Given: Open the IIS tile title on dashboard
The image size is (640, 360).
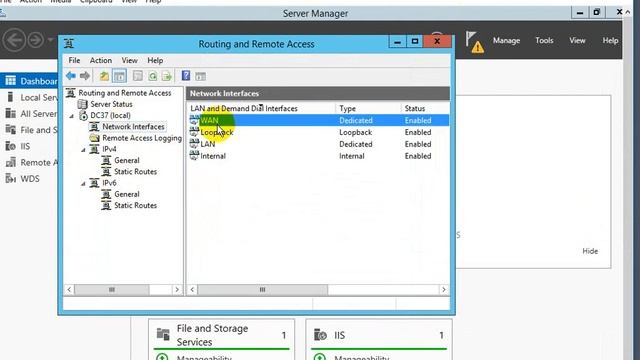Looking at the screenshot, I should click(x=340, y=335).
